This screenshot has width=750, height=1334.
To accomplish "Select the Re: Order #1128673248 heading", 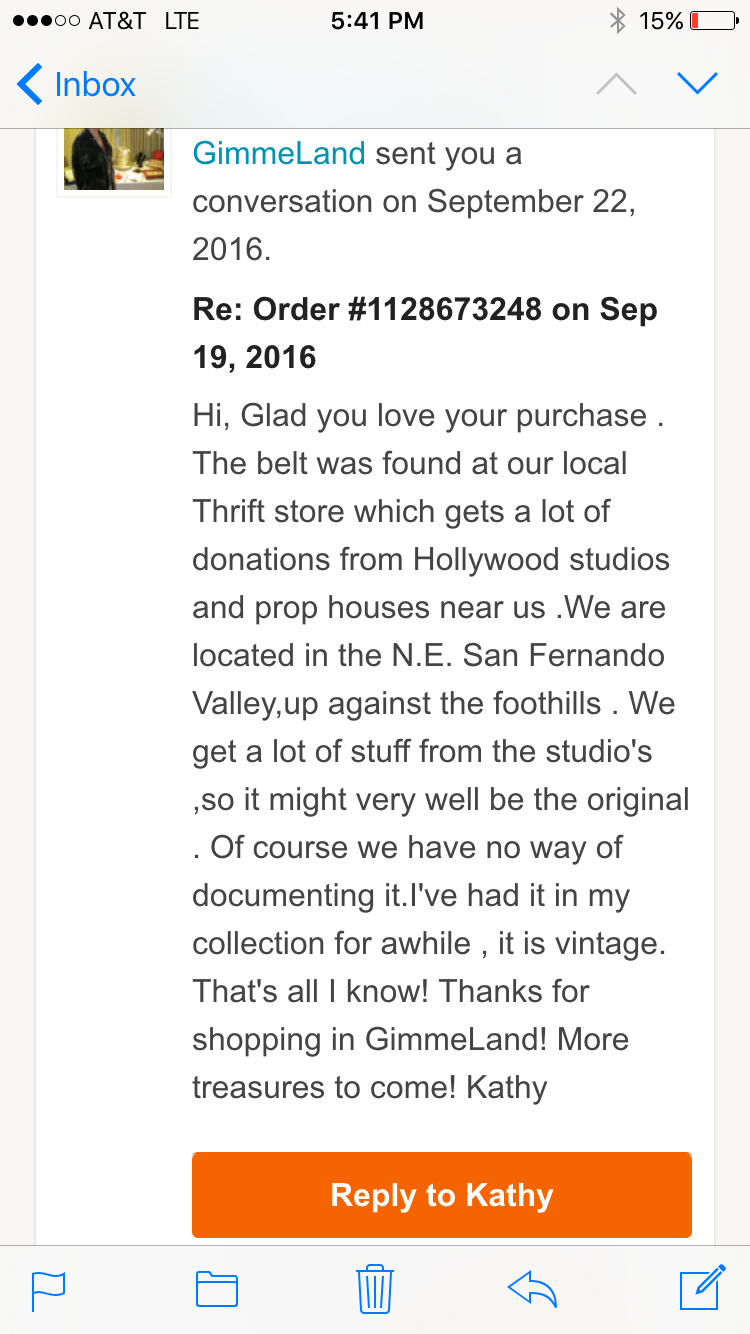I will pos(425,333).
